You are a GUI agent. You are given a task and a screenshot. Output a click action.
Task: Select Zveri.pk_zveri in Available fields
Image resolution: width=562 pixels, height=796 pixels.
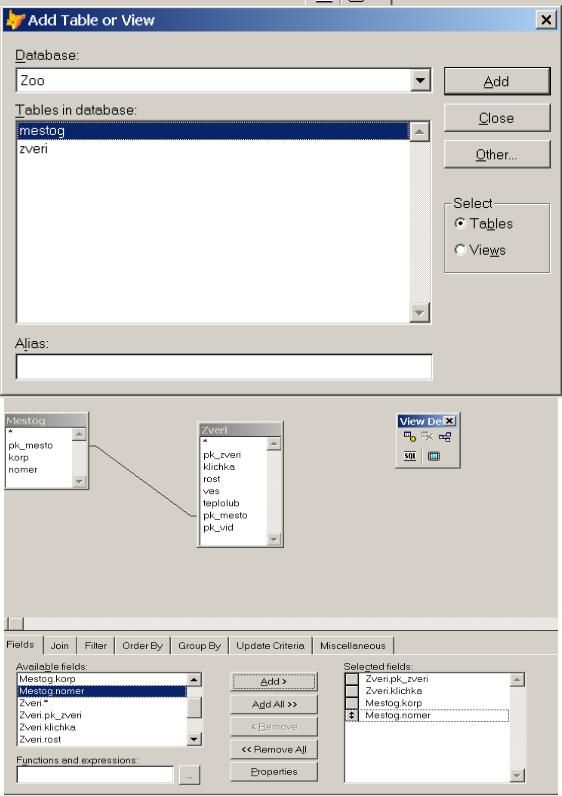click(x=102, y=715)
